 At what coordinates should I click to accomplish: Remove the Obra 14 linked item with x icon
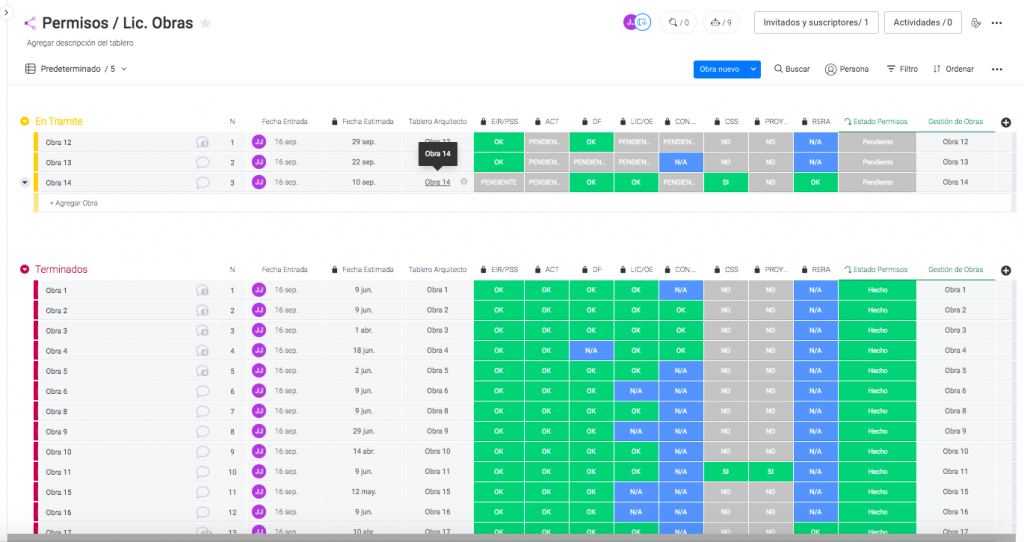[464, 182]
